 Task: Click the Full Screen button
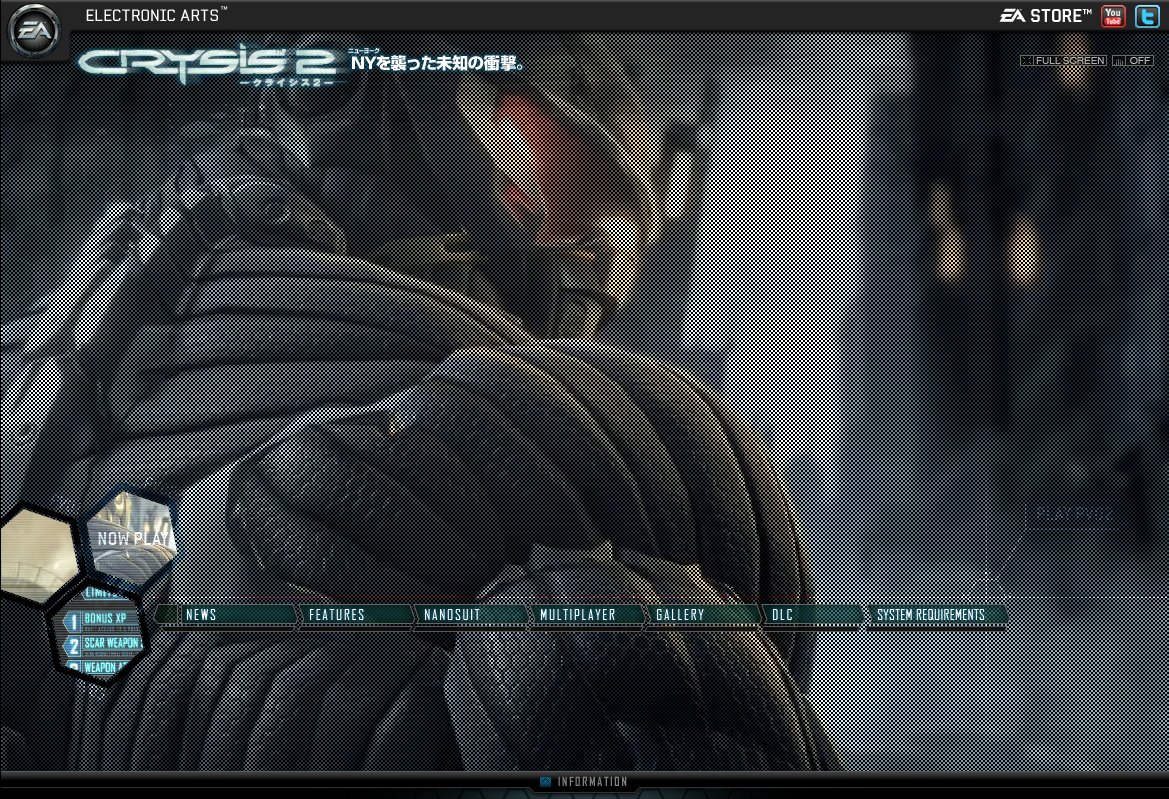click(1064, 60)
